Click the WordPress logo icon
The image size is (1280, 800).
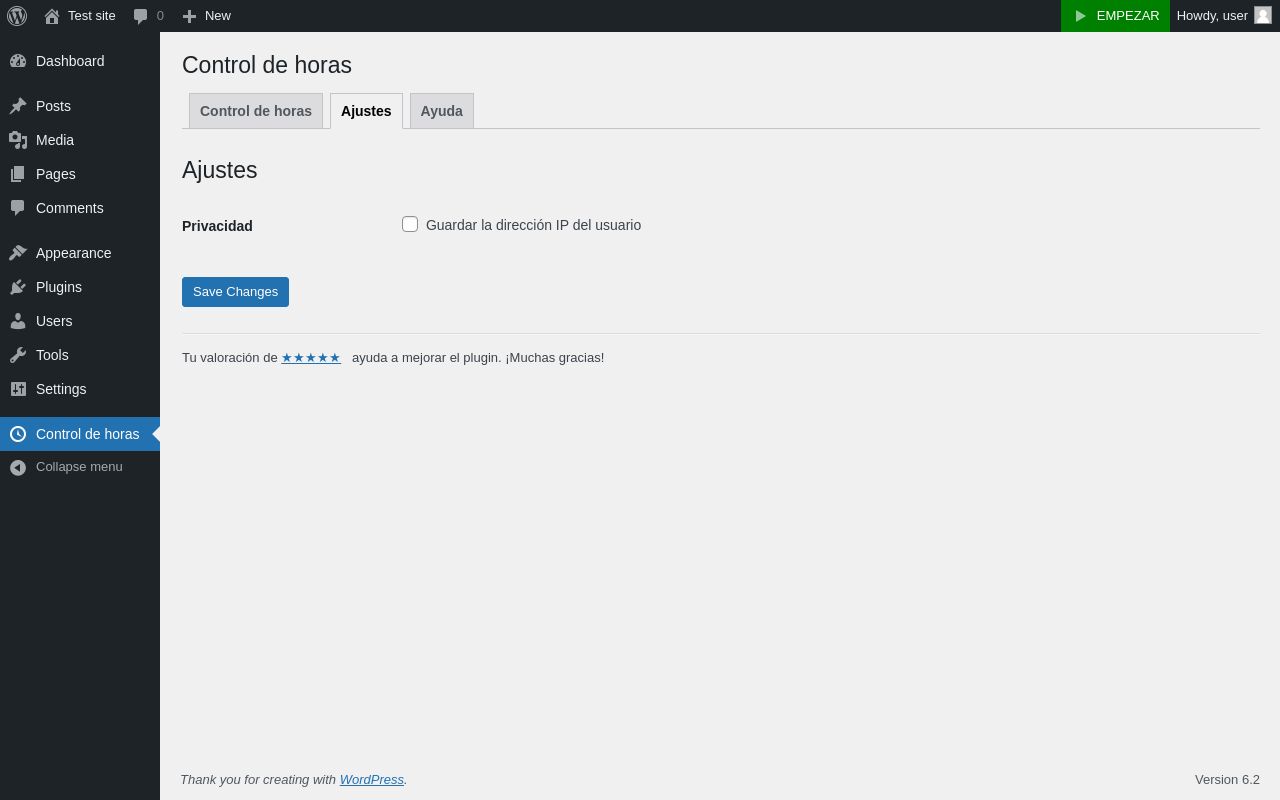click(x=17, y=16)
